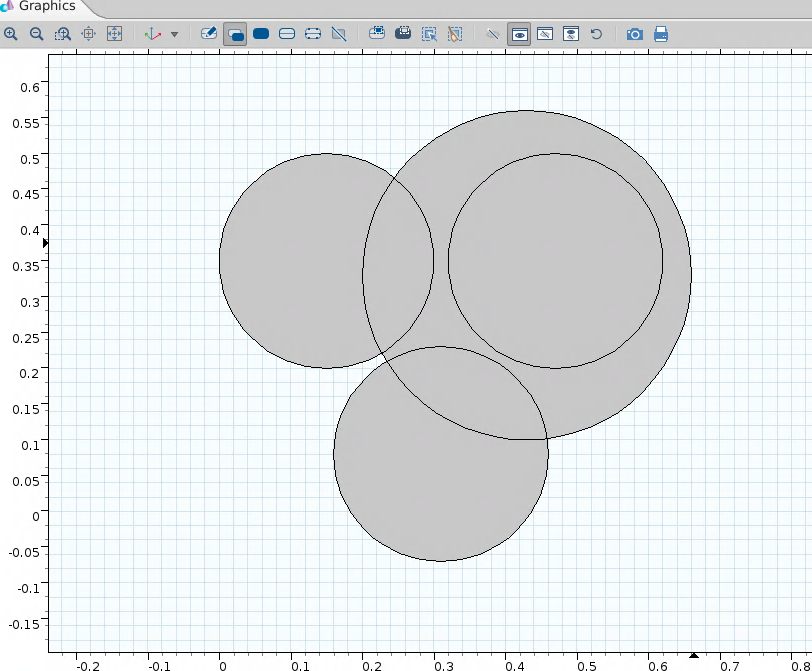Click the coordinate axes view icon

click(152, 34)
